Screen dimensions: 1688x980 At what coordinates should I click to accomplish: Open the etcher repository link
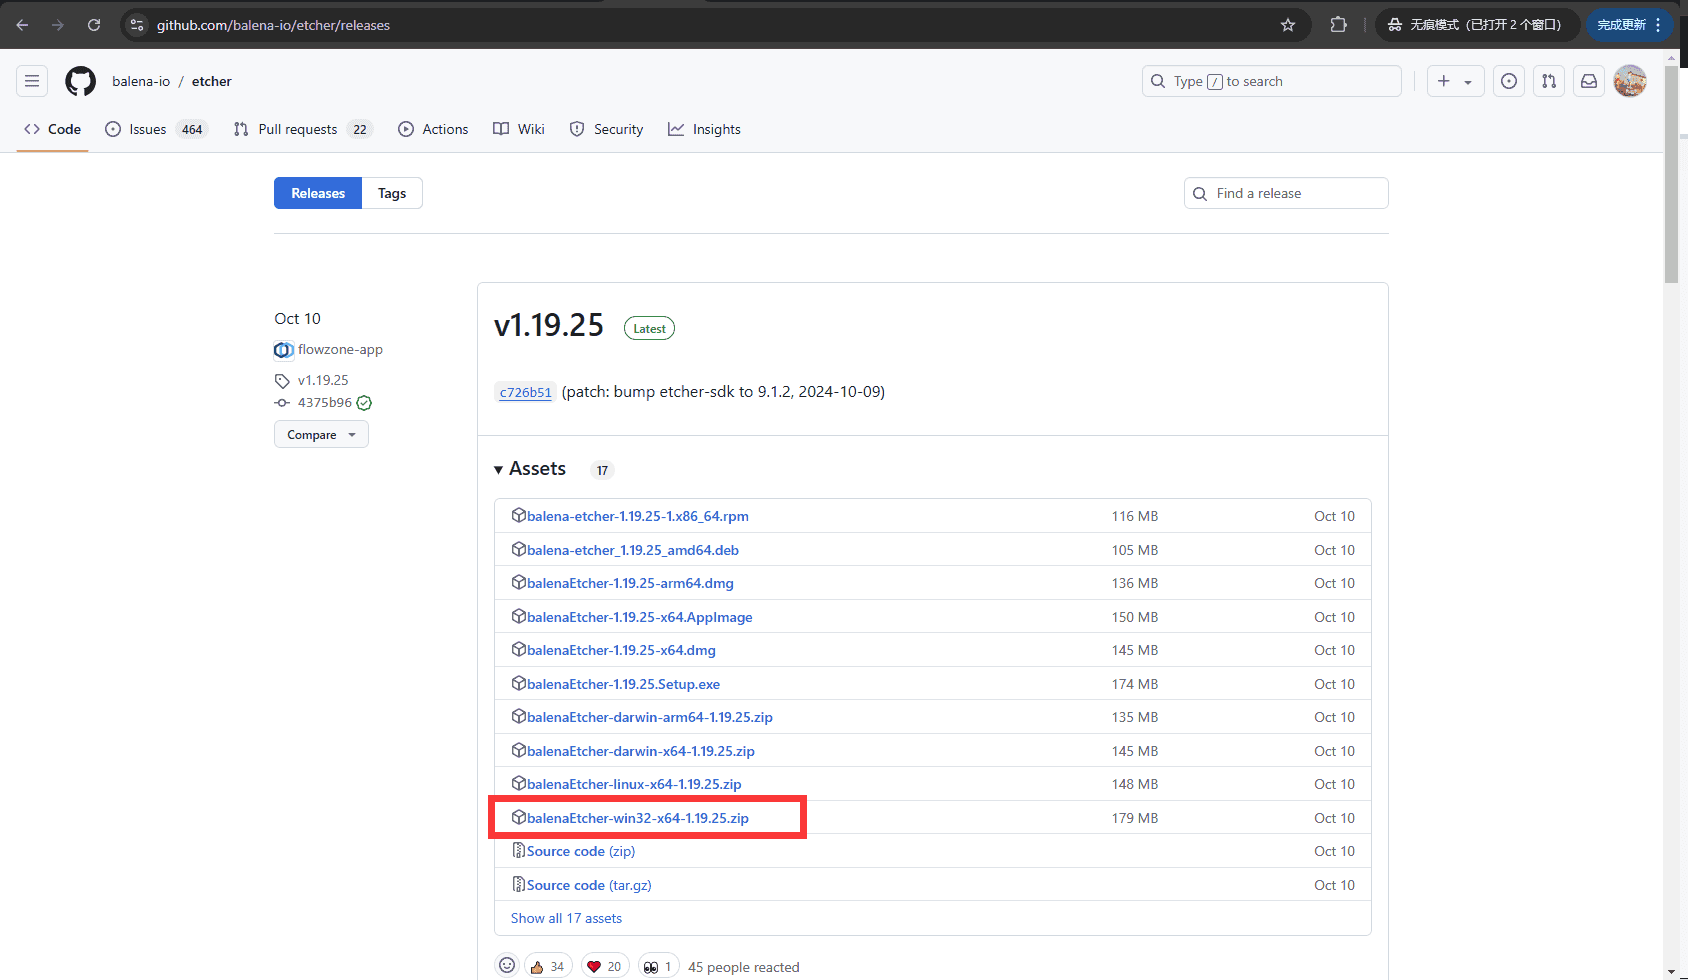point(212,81)
